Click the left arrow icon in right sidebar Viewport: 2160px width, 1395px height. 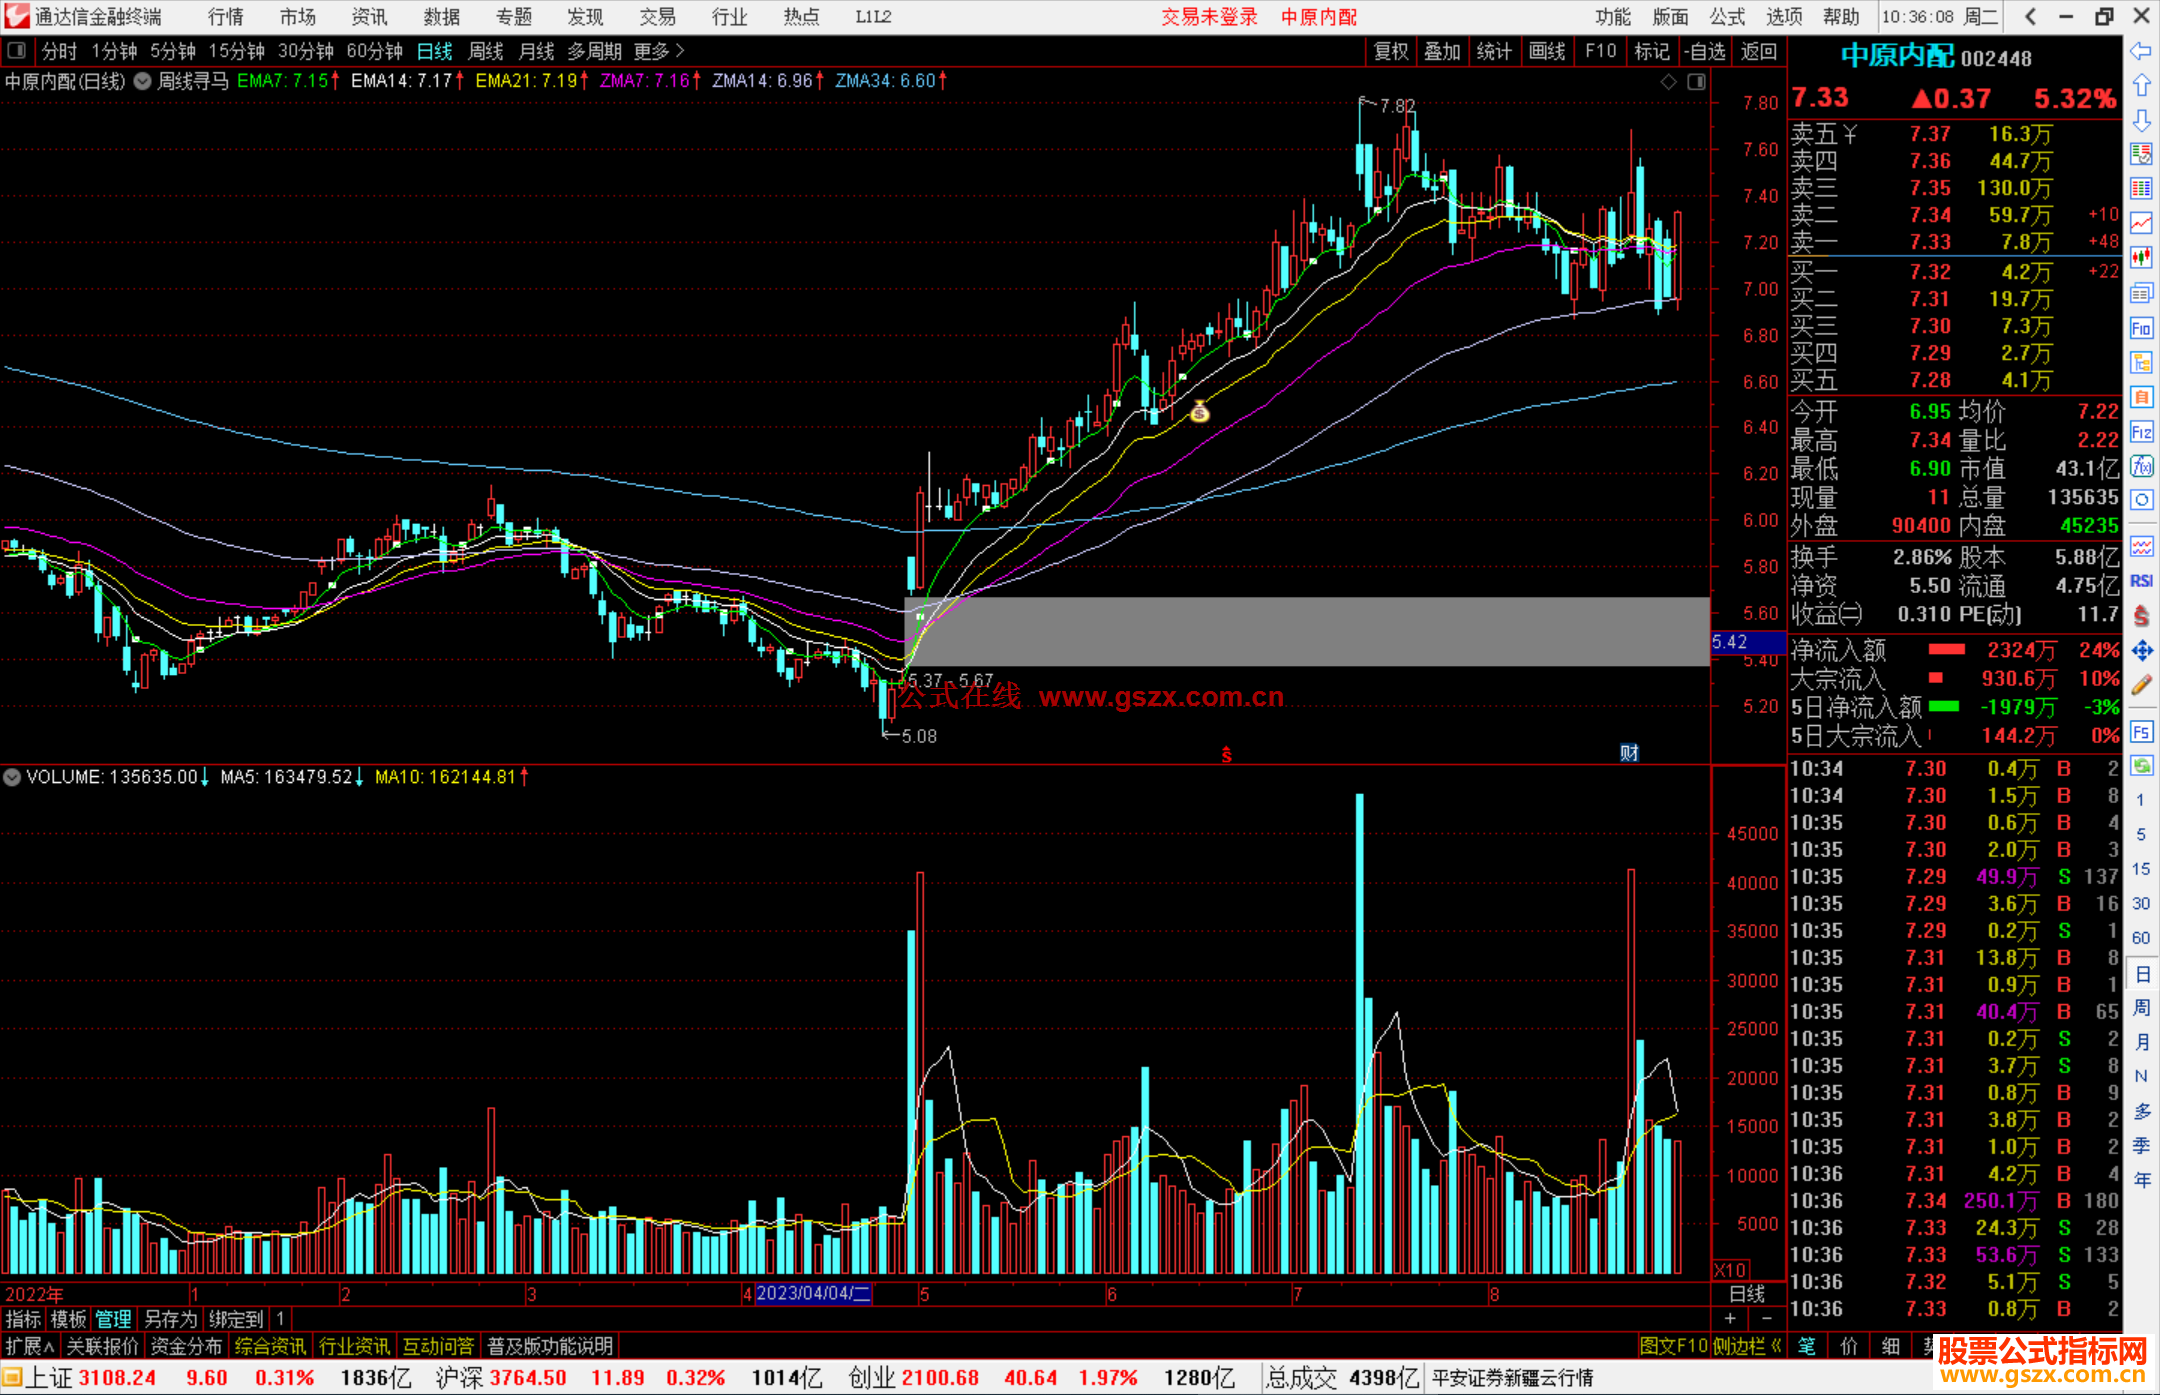point(2141,51)
